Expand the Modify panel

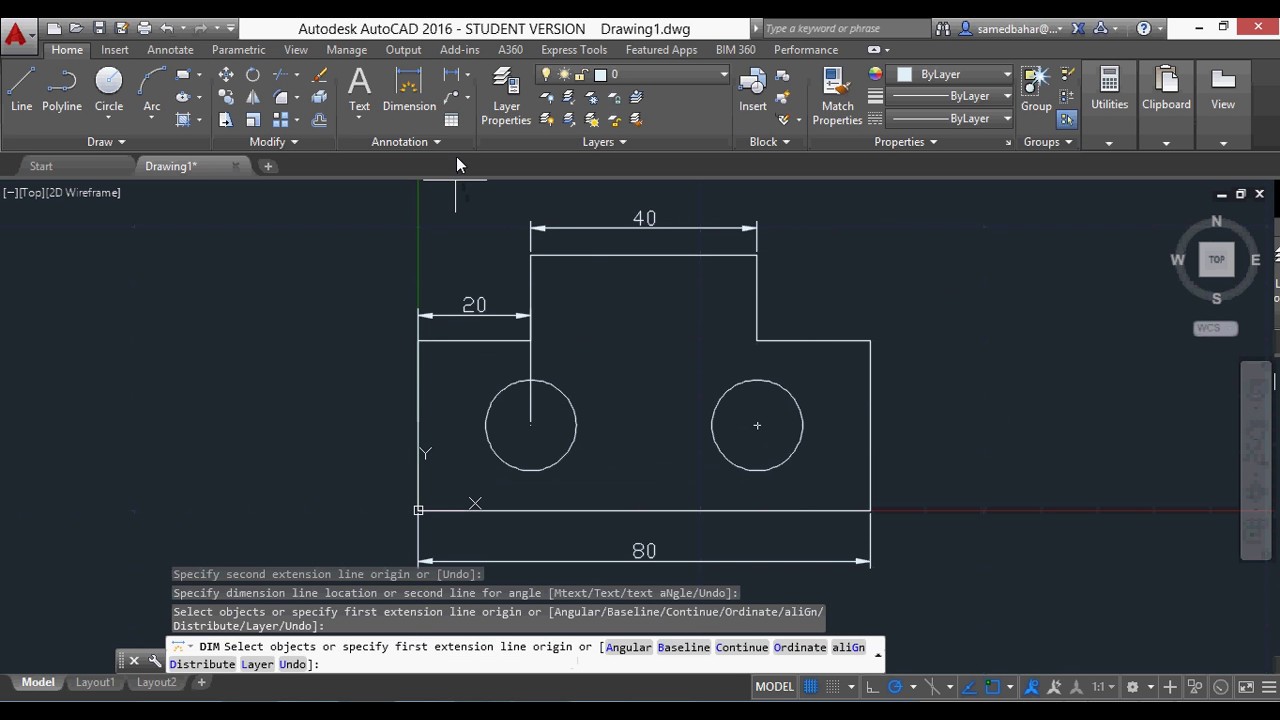coord(274,142)
